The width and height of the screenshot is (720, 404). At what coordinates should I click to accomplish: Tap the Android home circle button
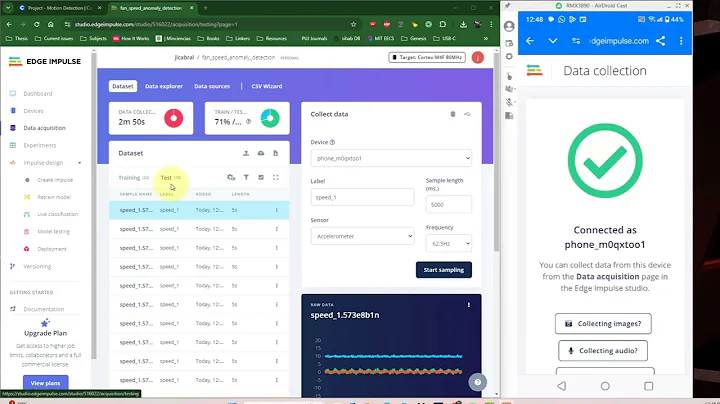pos(605,386)
